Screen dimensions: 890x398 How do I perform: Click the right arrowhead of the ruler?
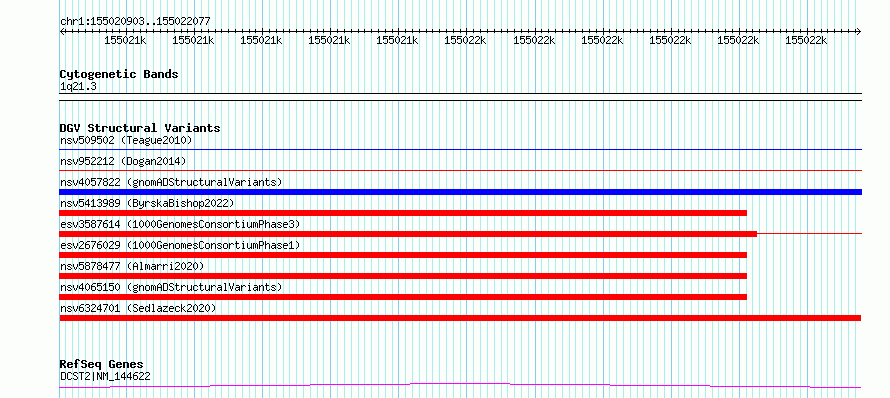click(858, 31)
